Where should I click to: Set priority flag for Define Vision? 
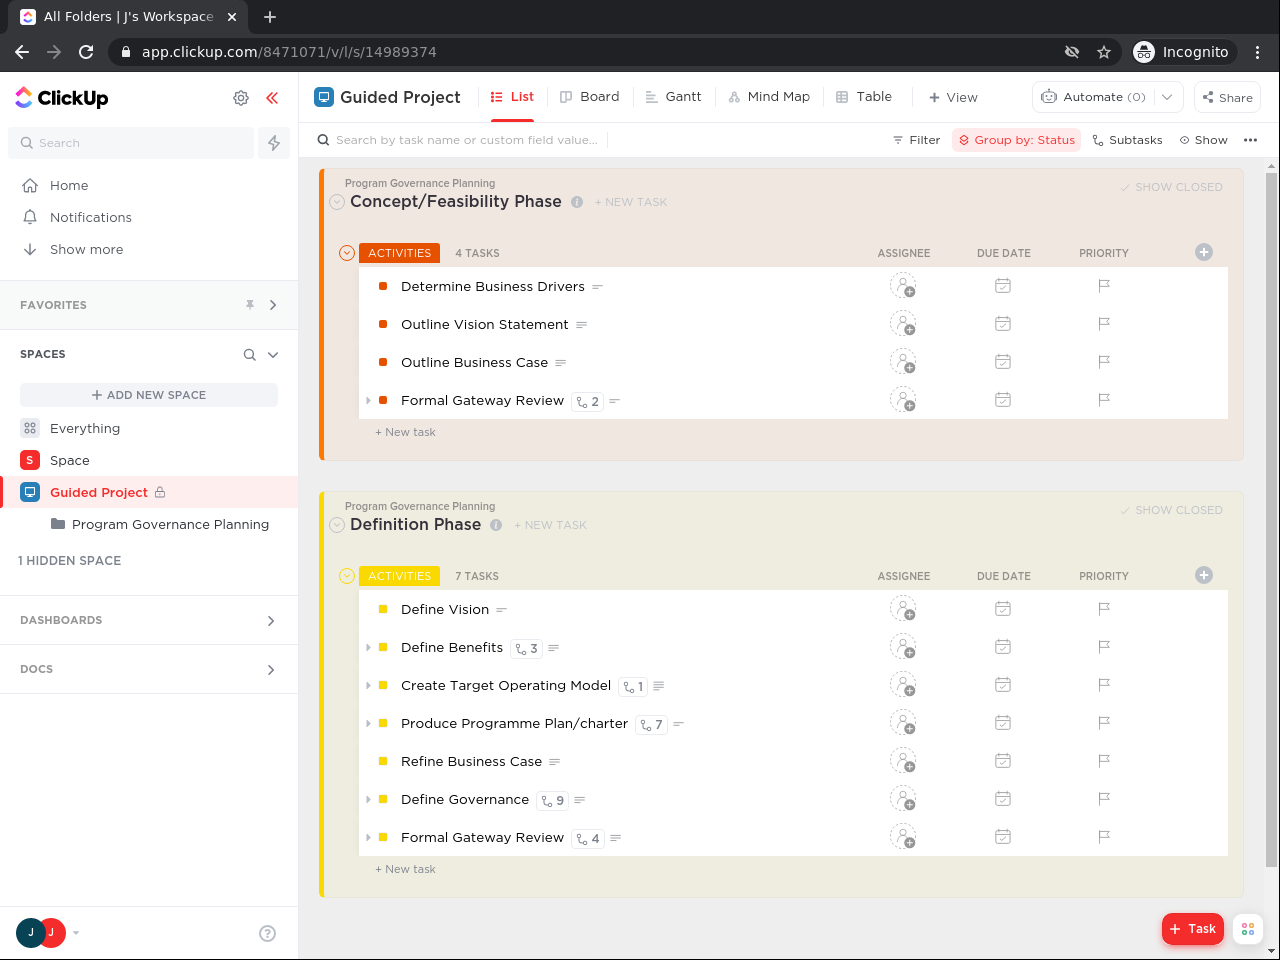click(1104, 609)
